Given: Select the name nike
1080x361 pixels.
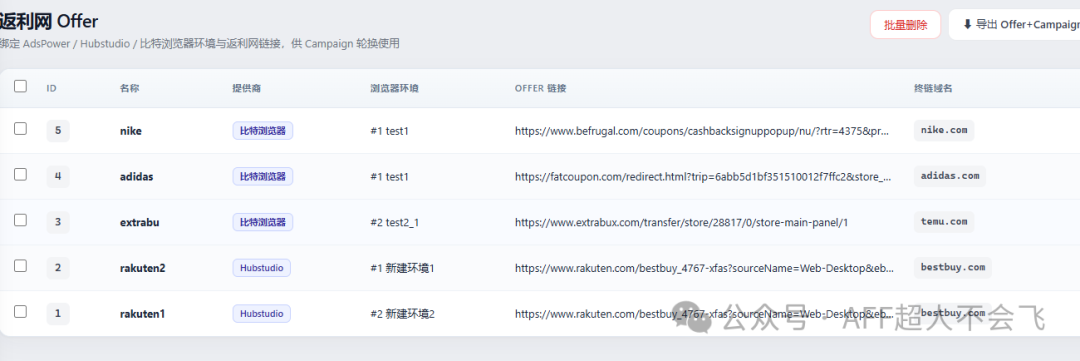Looking at the screenshot, I should point(131,130).
